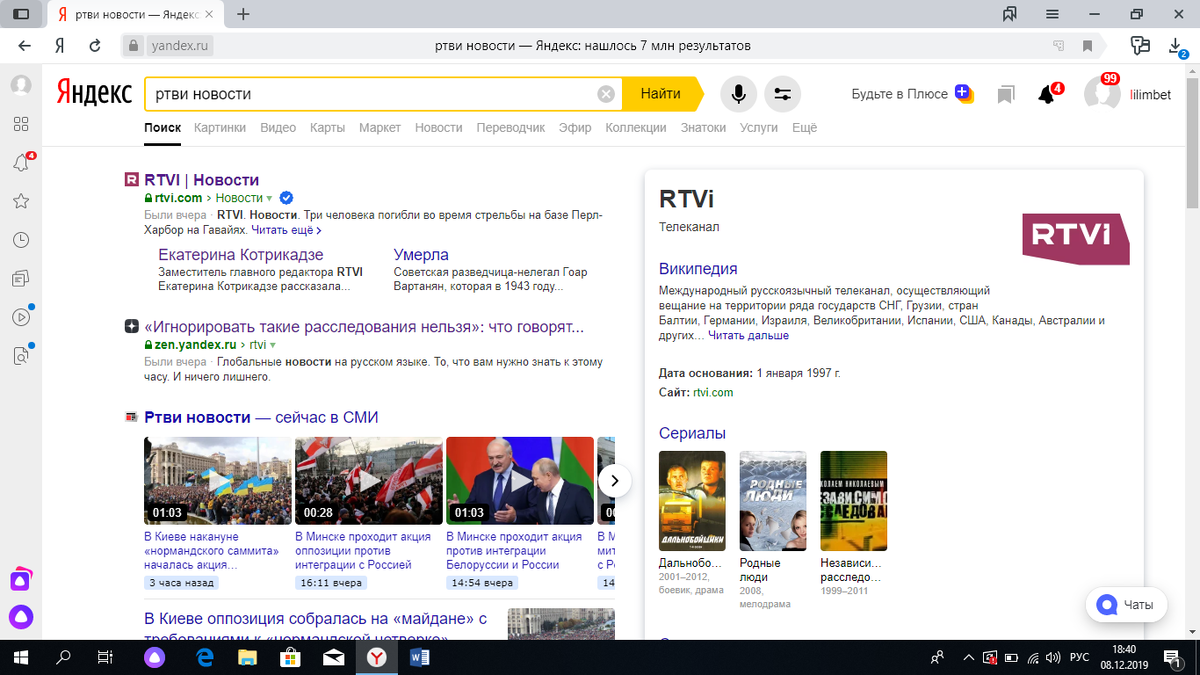Open sidebar profile avatar icon
Screen dimensions: 1200x675
point(20,85)
